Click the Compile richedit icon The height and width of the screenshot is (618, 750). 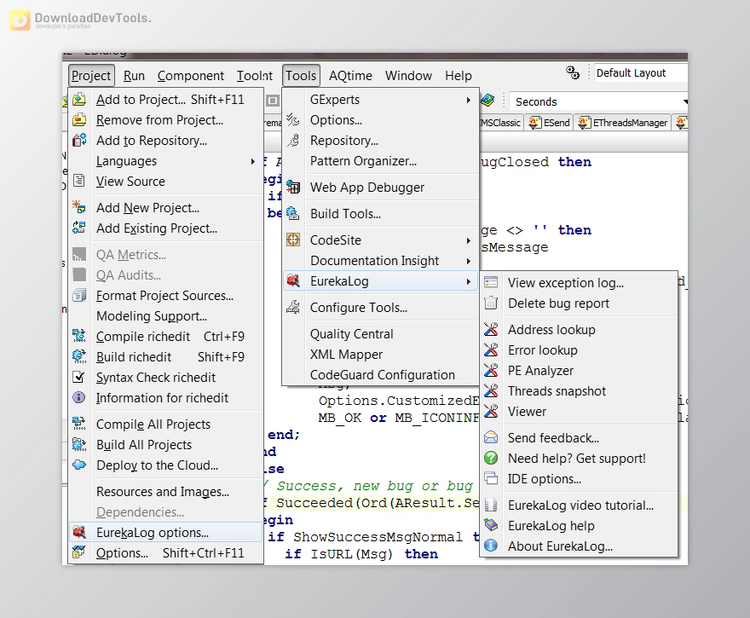point(79,336)
